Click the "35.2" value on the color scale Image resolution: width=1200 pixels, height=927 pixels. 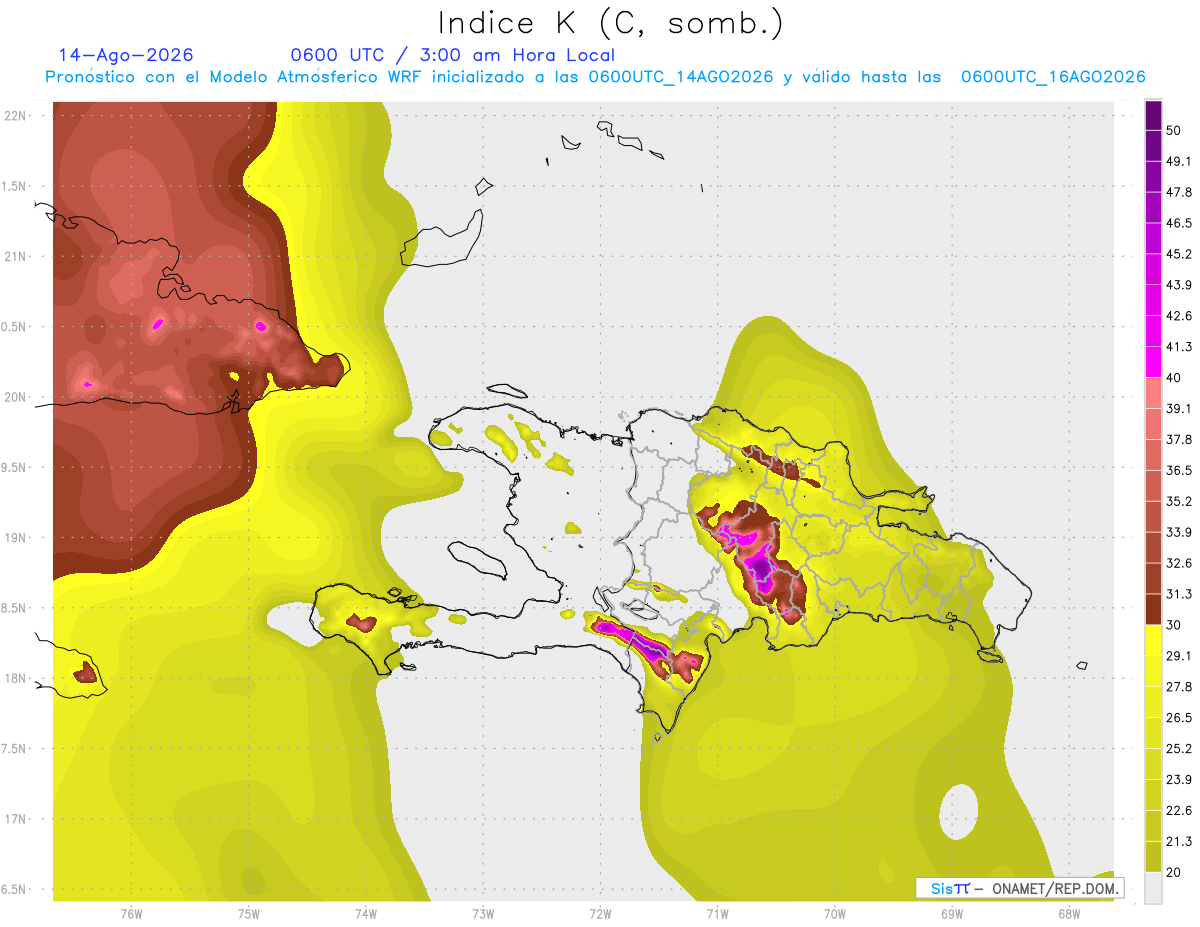click(1179, 501)
